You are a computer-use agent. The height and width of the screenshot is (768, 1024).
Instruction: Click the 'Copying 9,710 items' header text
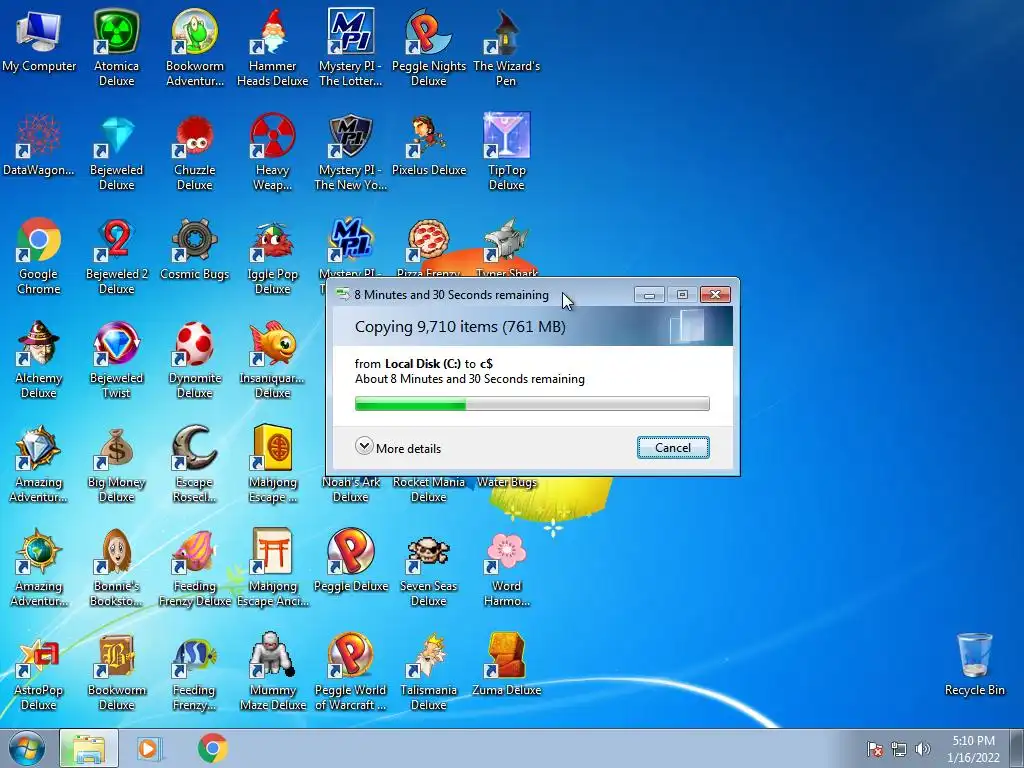[x=460, y=327]
